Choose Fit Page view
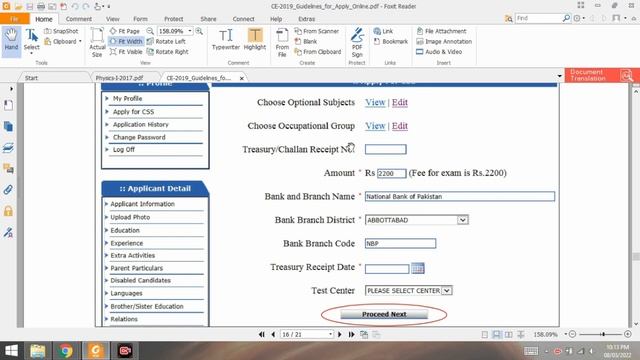 [125, 31]
